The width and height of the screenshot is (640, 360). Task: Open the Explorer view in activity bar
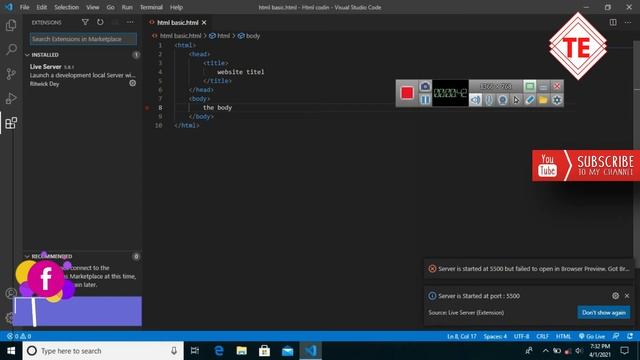coord(11,25)
